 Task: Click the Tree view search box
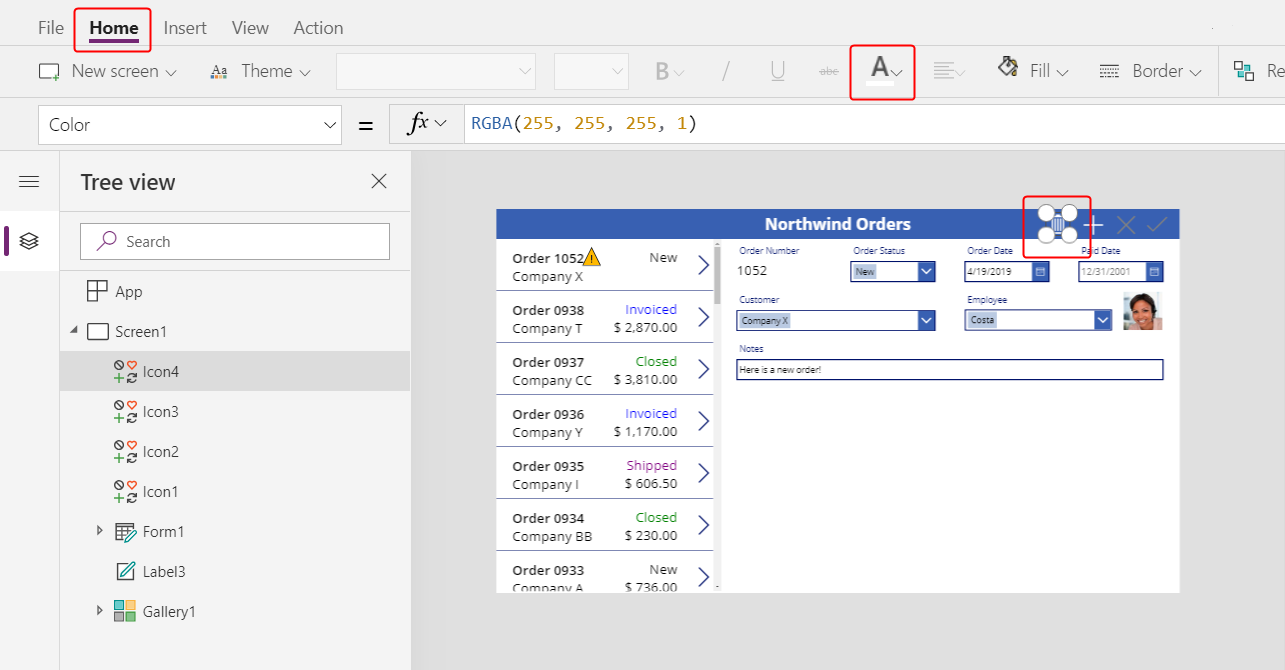pos(235,241)
